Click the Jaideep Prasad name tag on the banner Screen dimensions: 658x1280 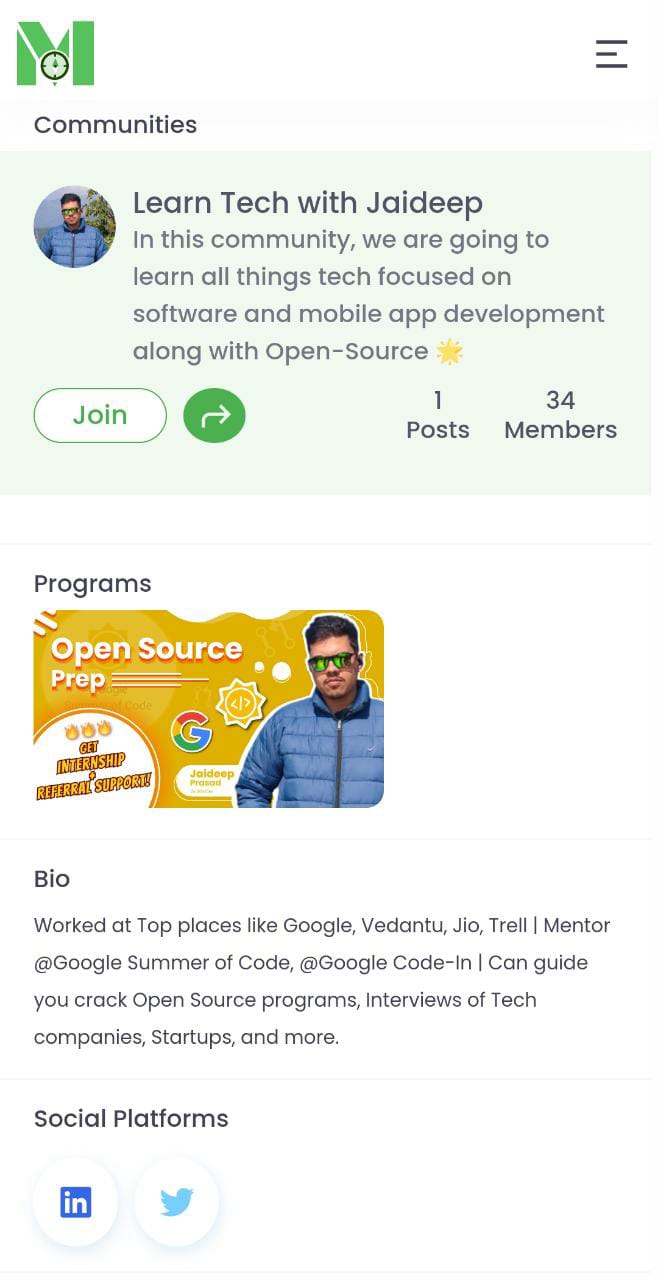(x=212, y=779)
